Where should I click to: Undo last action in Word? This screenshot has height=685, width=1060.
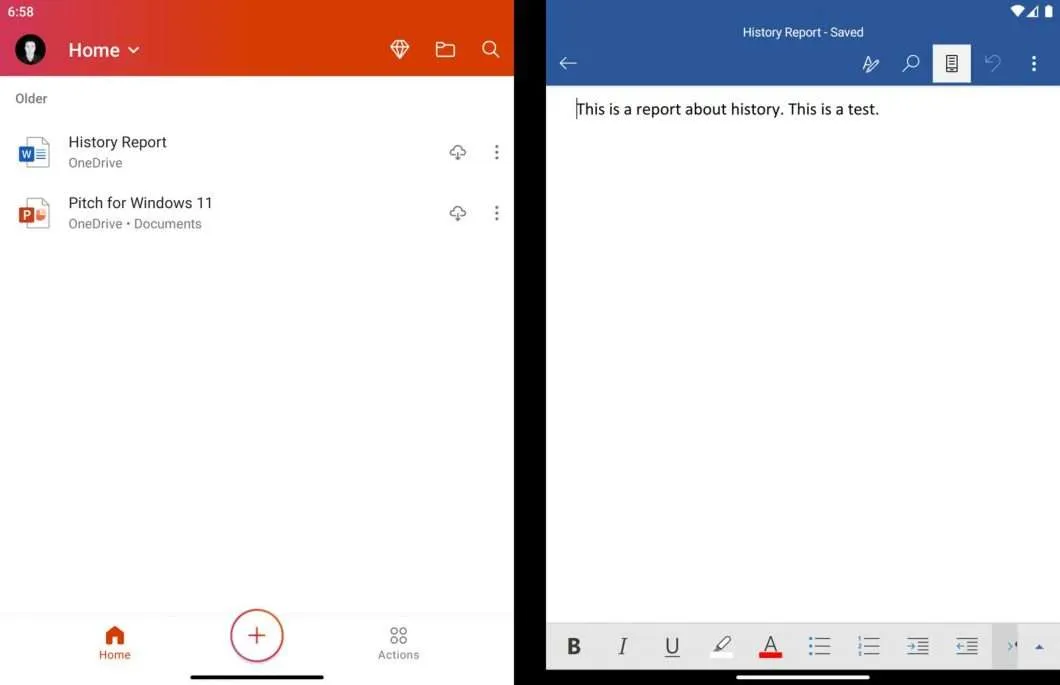[x=992, y=64]
